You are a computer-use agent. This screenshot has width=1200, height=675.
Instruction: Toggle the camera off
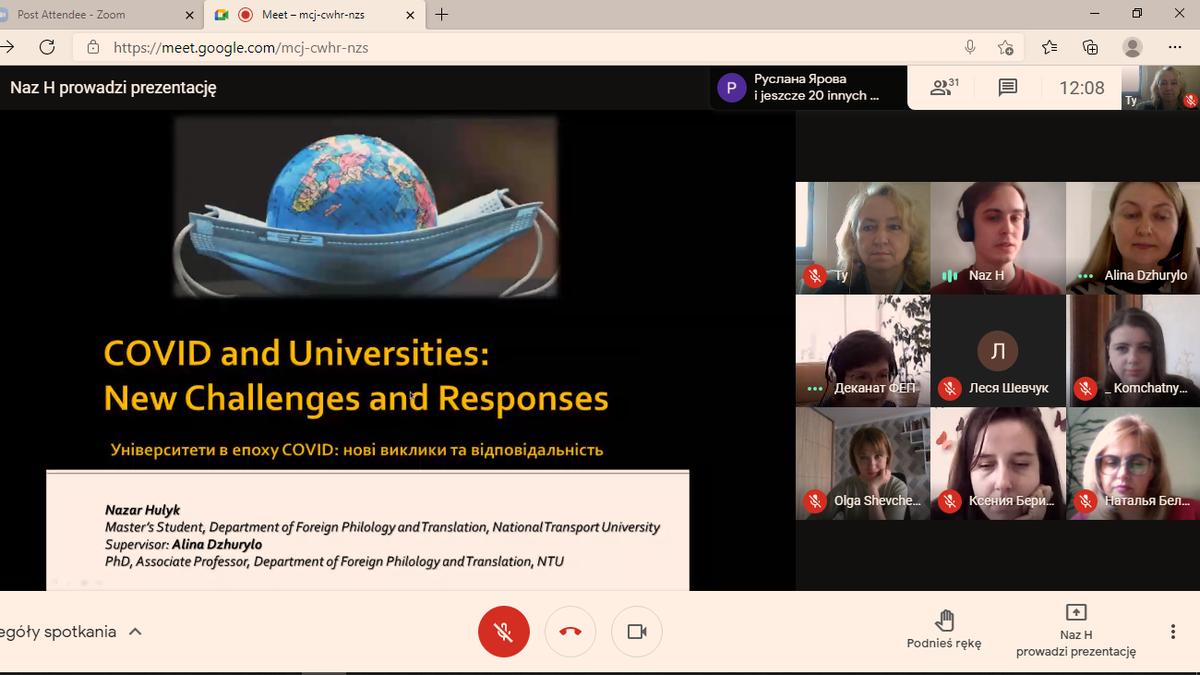pos(636,632)
